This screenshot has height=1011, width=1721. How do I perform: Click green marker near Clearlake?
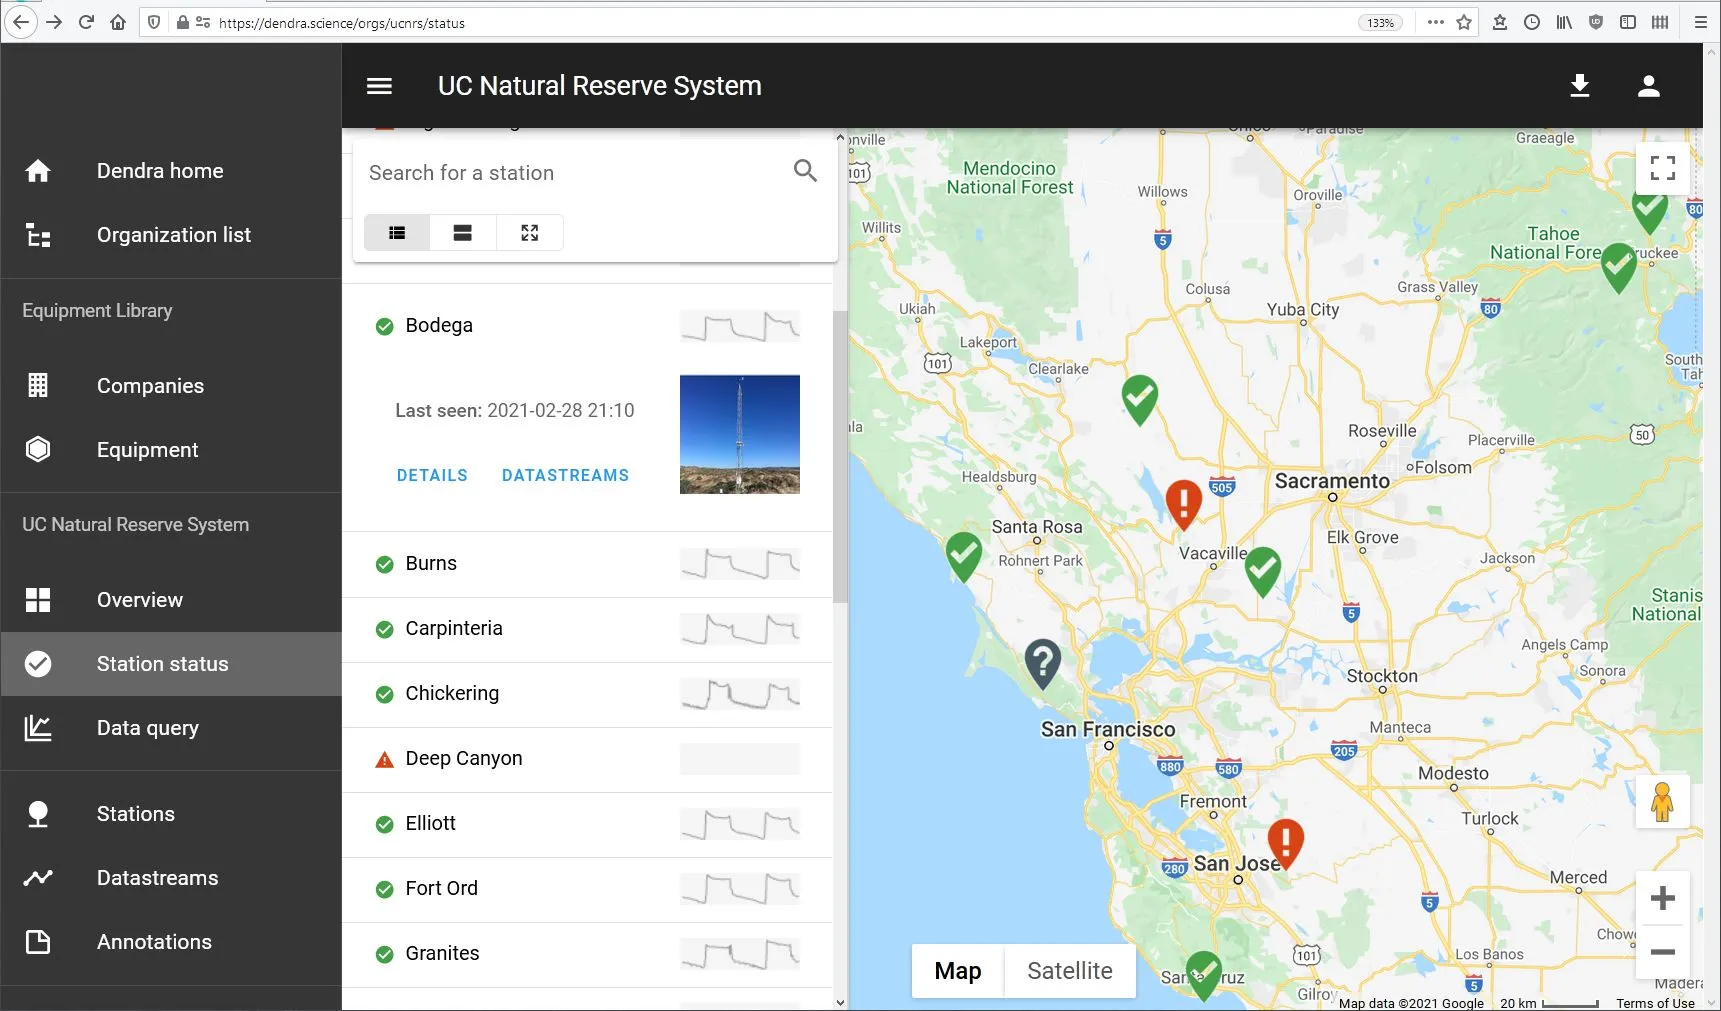[x=1140, y=398]
